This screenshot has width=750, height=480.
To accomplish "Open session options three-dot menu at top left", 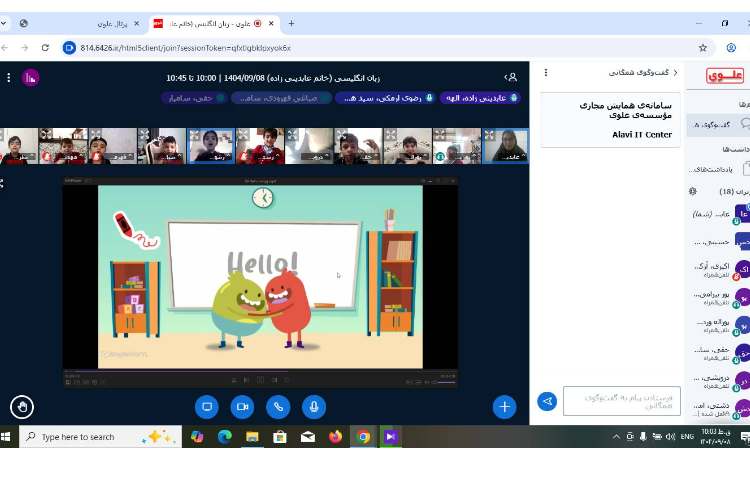I will (x=8, y=77).
